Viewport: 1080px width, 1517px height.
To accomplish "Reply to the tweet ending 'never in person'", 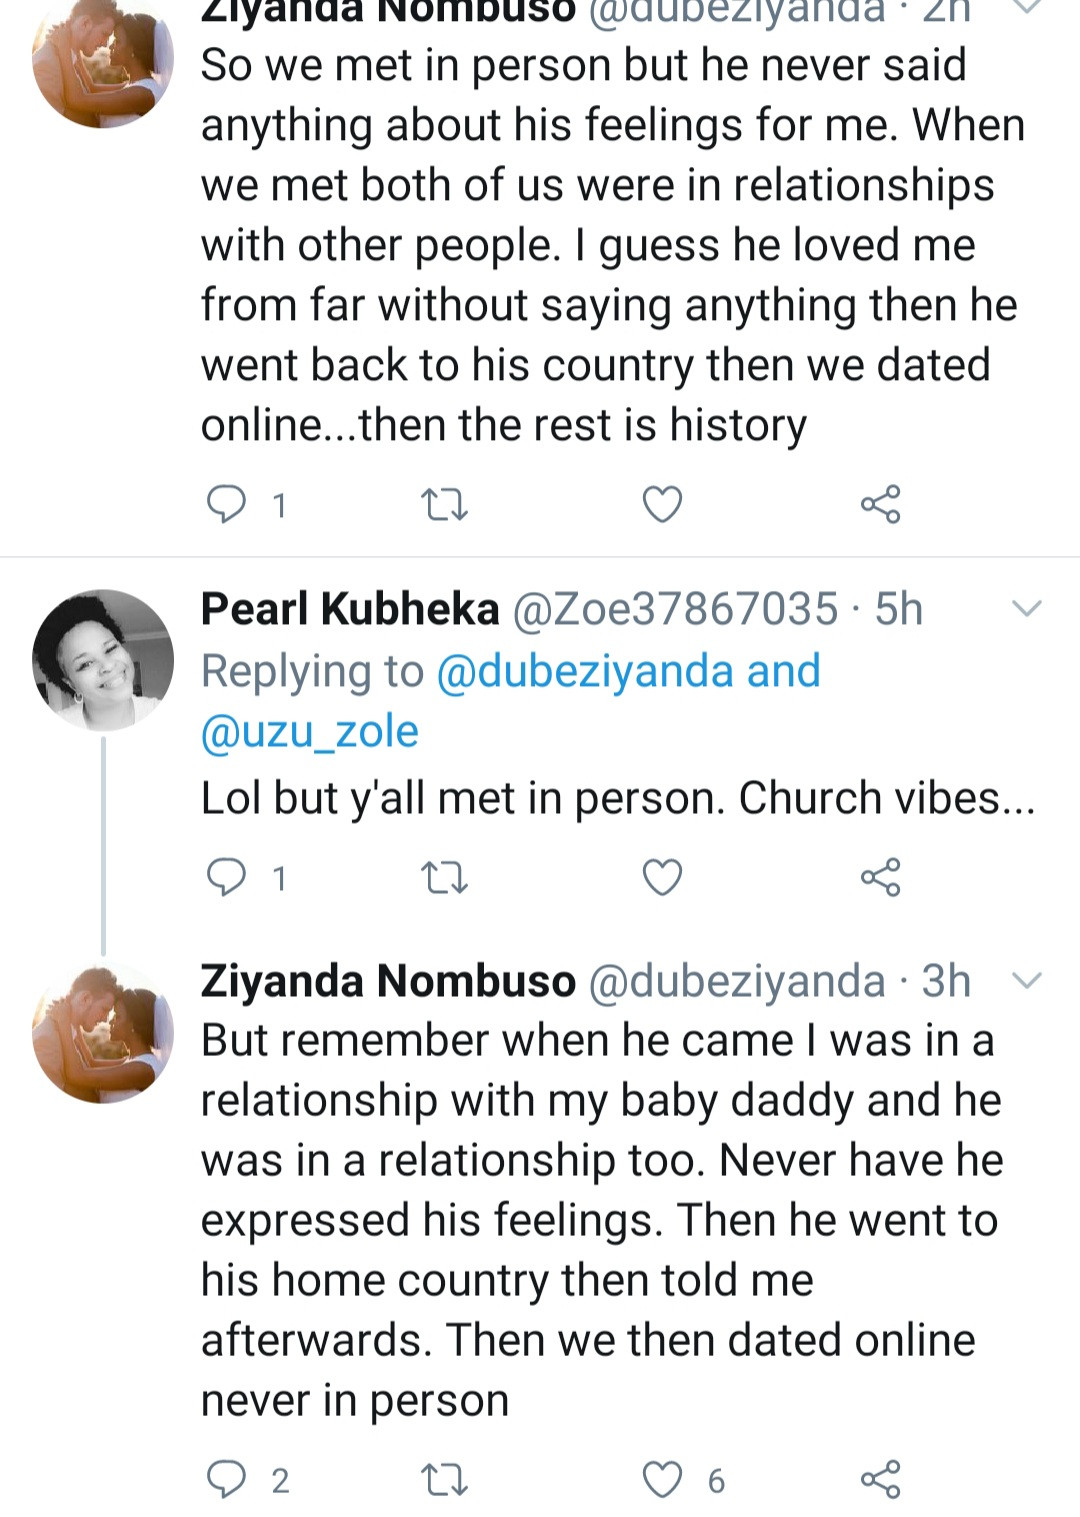I will pos(226,1479).
